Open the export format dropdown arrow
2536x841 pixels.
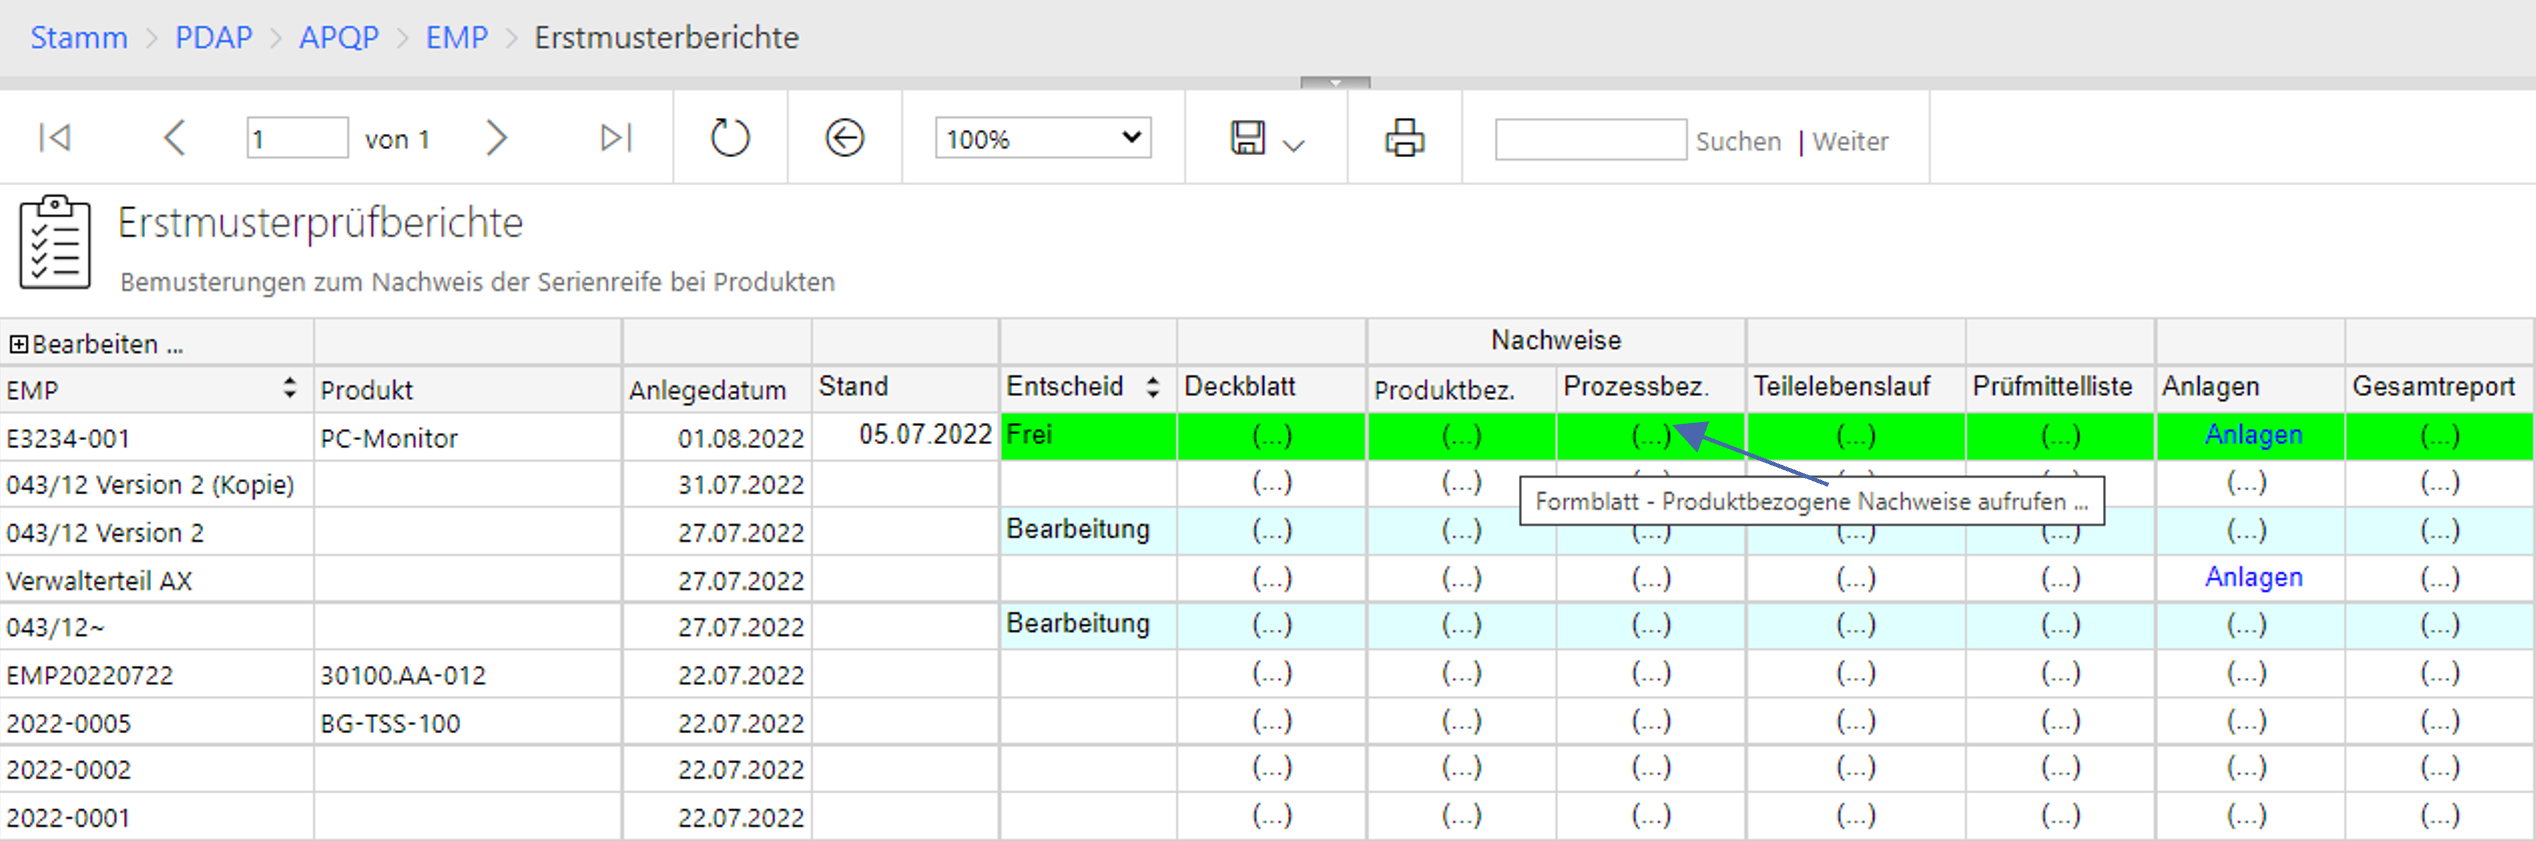pyautogui.click(x=1294, y=145)
